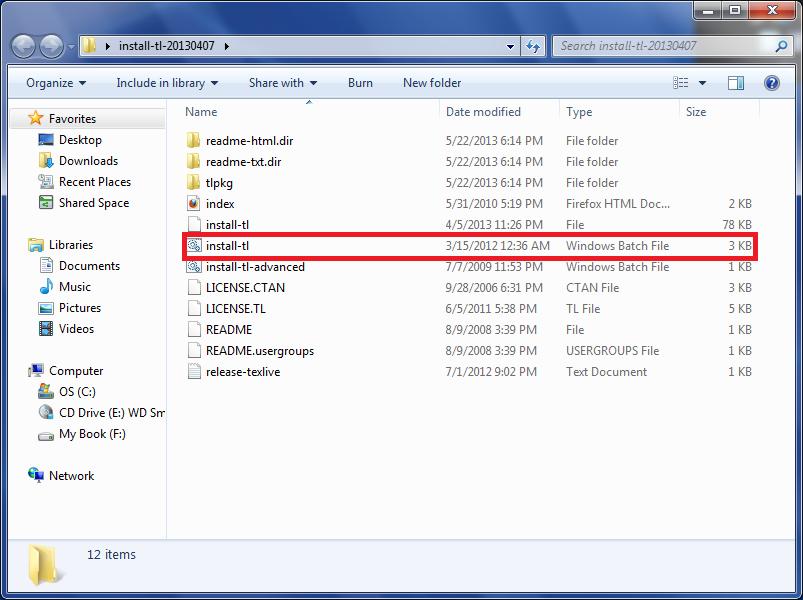Click the Back navigation arrow button
Screen dimensions: 803x600
point(24,47)
